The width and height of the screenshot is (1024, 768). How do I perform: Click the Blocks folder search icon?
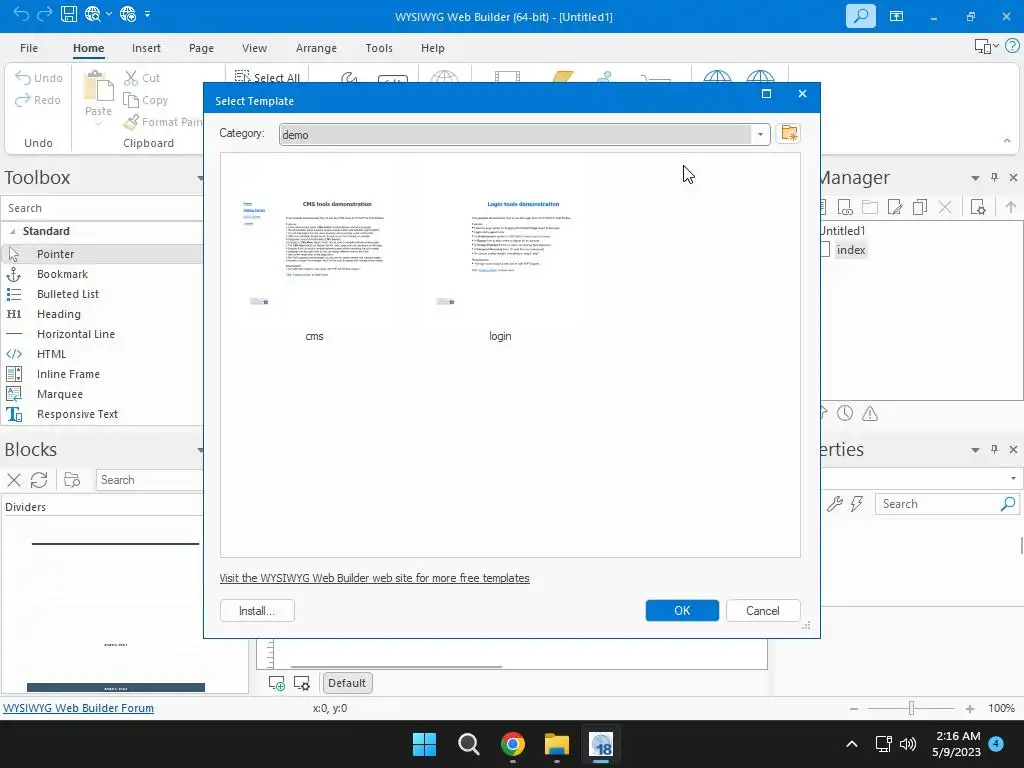(x=72, y=480)
